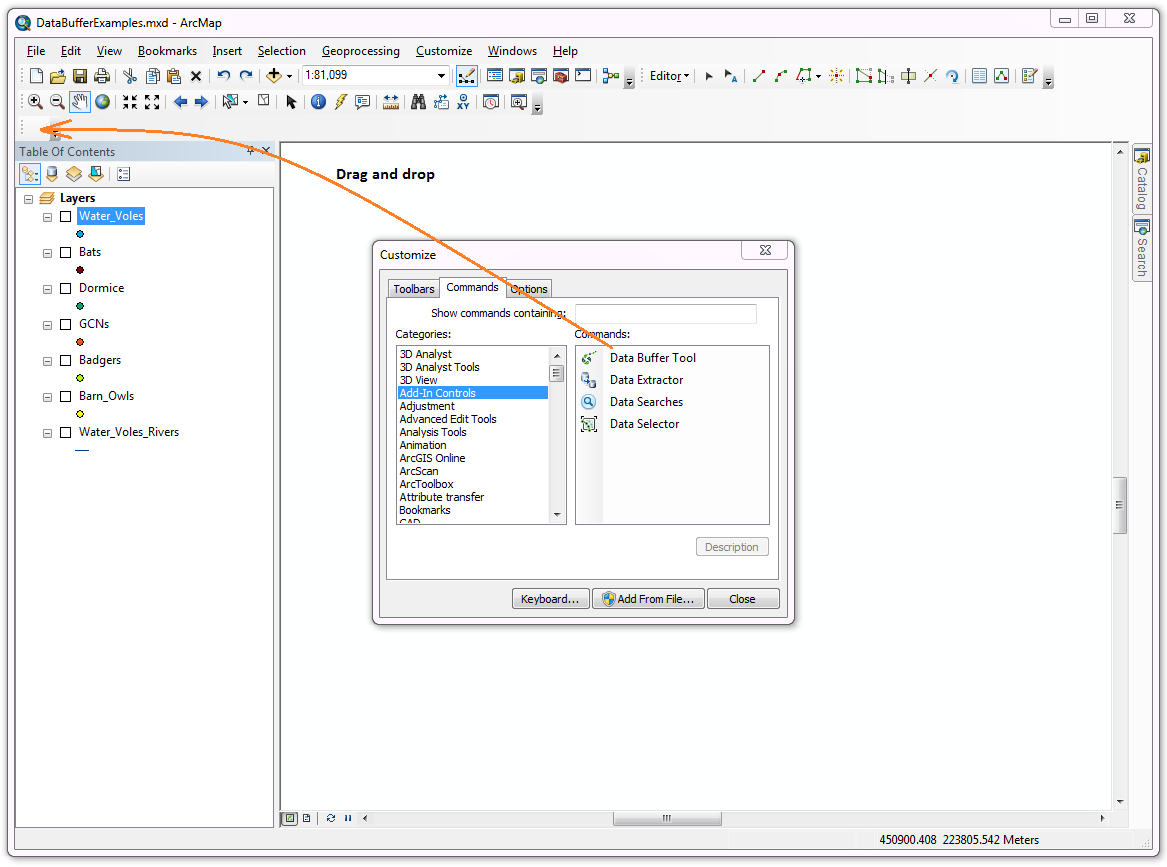1167x867 pixels.
Task: Select the Data Searches command icon
Action: coord(589,402)
